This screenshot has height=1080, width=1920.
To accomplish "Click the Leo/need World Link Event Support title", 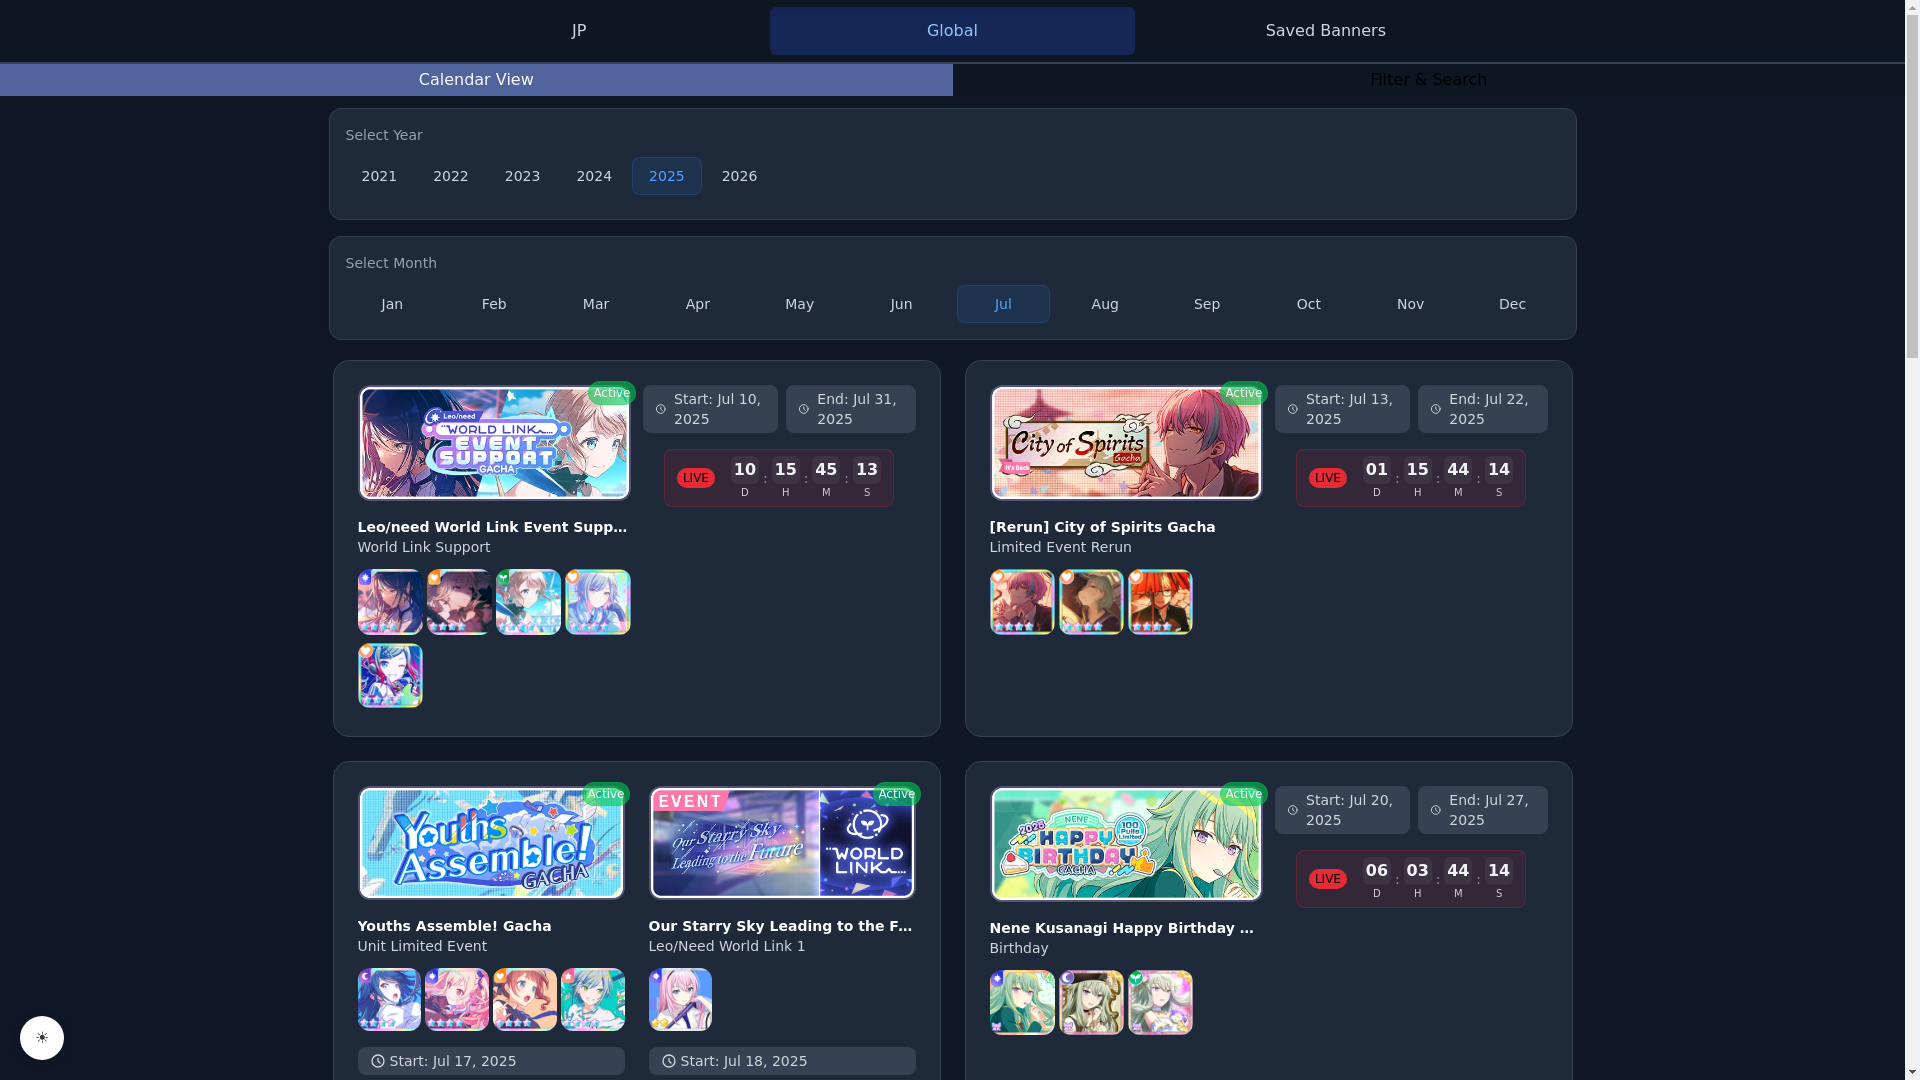I will click(493, 527).
